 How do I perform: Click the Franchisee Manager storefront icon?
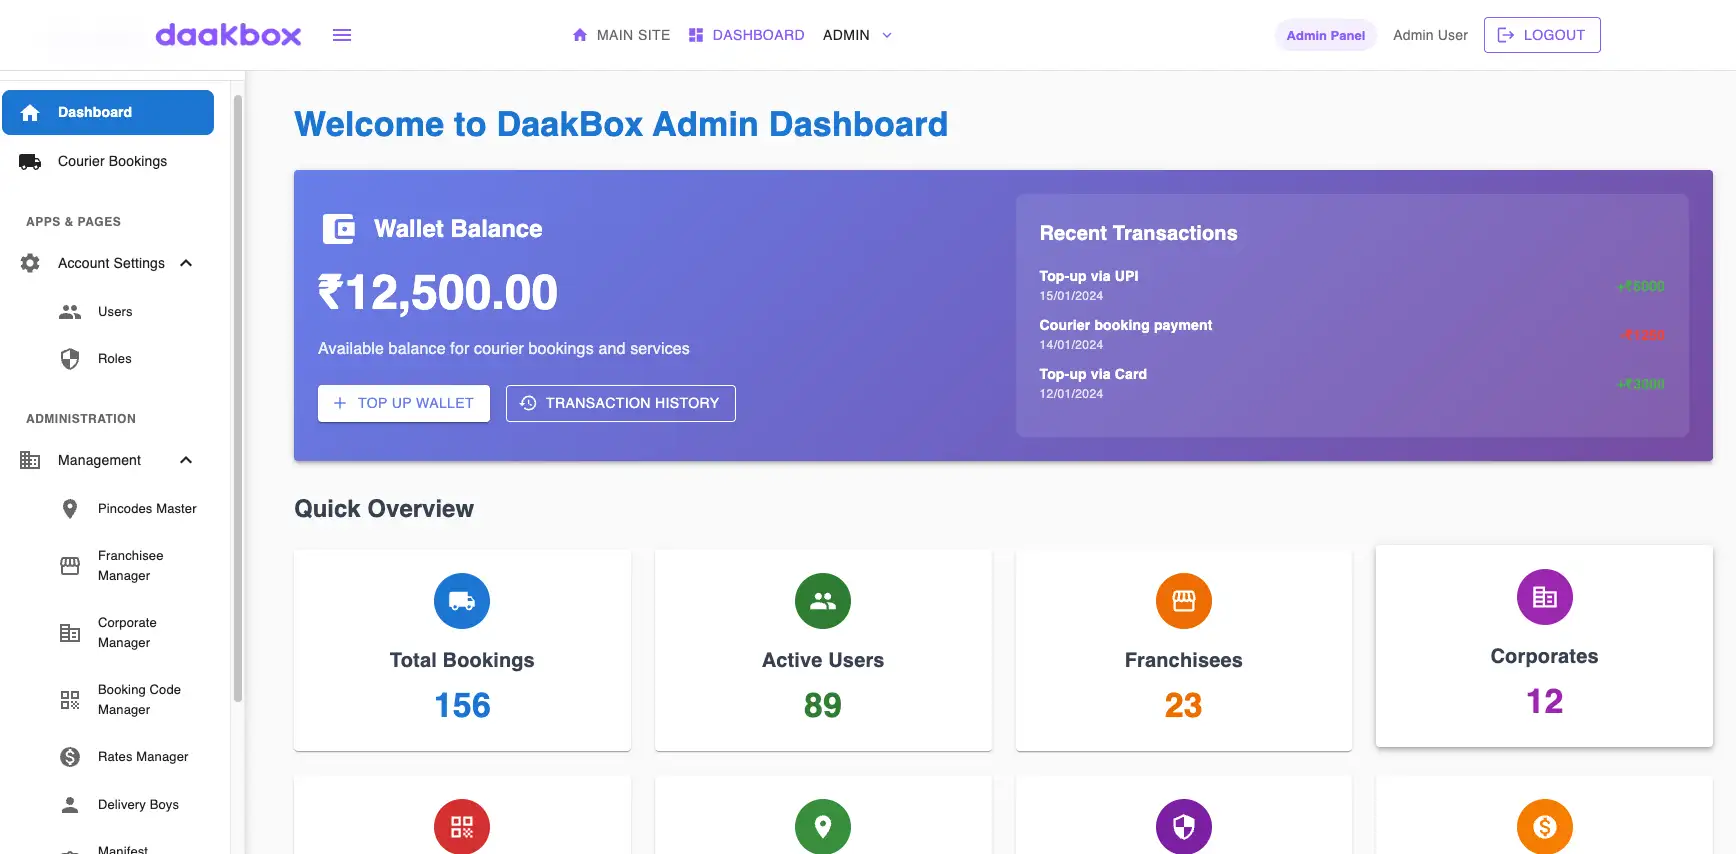(70, 566)
